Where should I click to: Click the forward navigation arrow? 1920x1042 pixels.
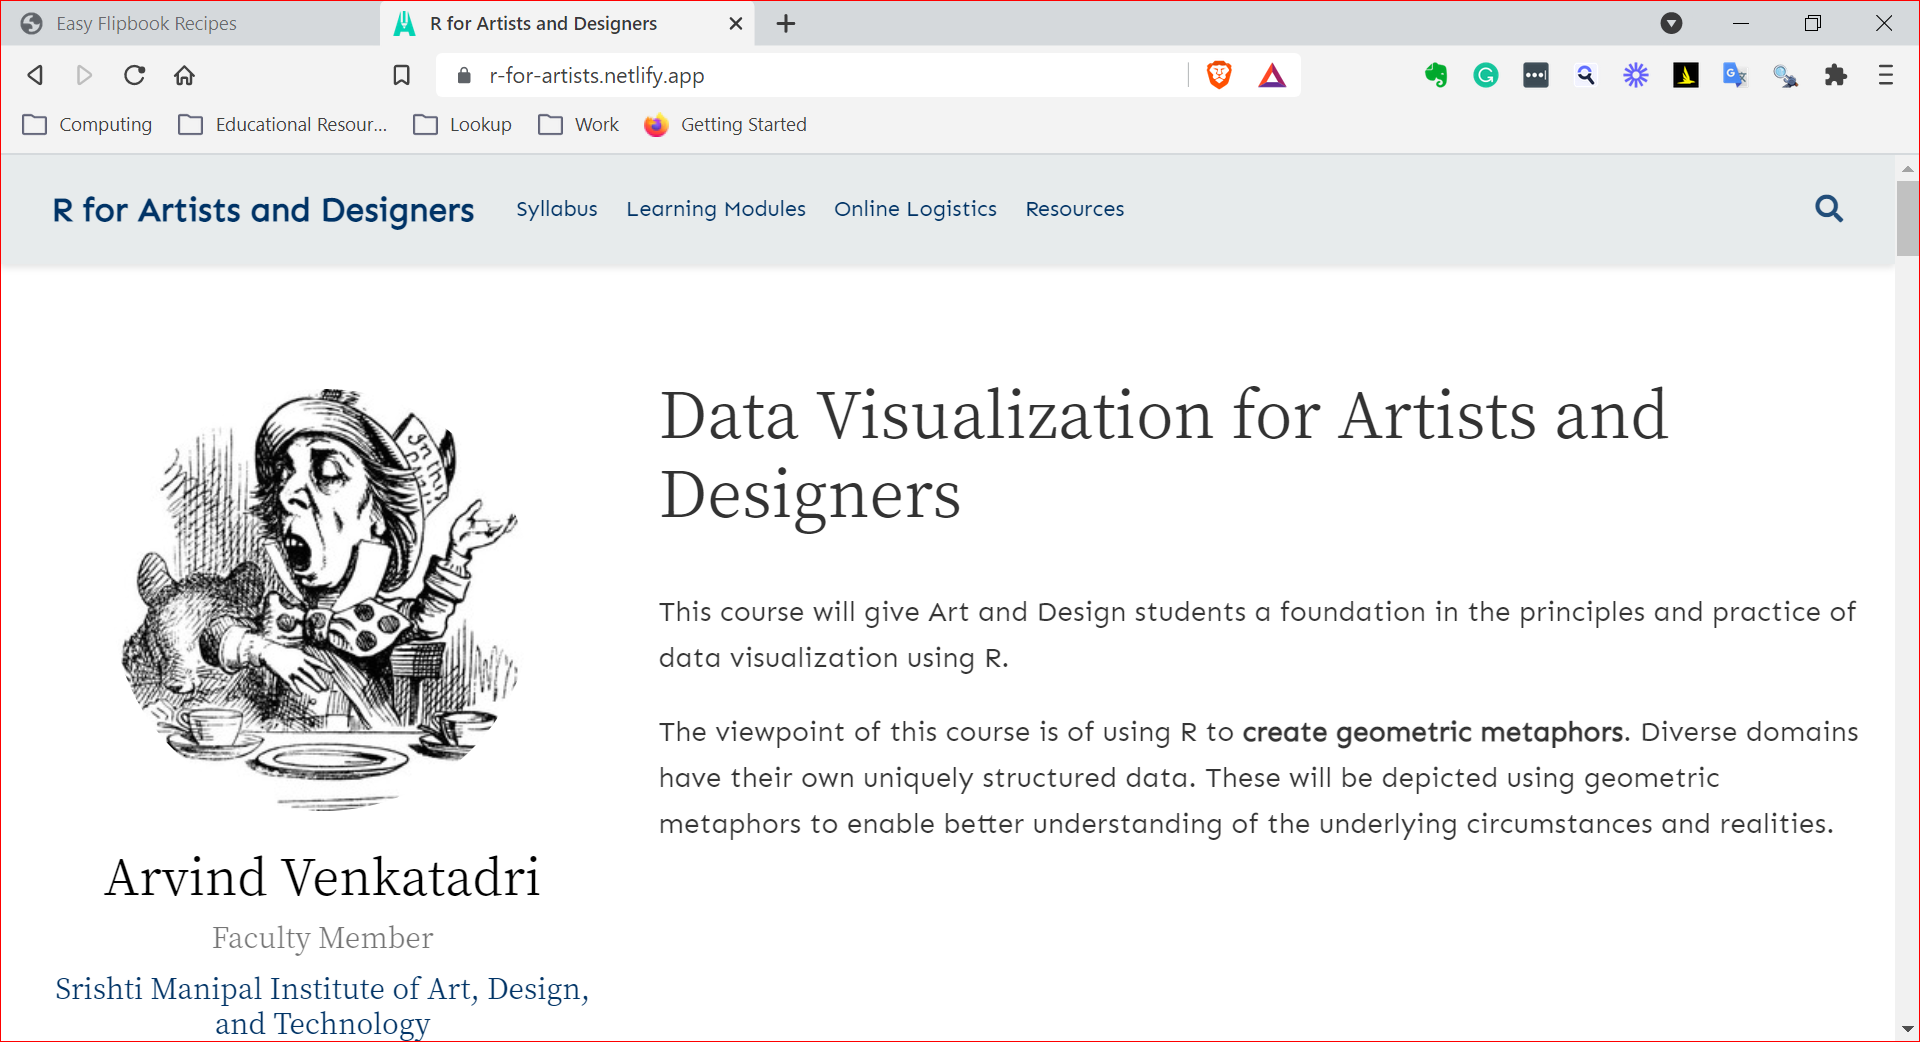click(x=85, y=75)
